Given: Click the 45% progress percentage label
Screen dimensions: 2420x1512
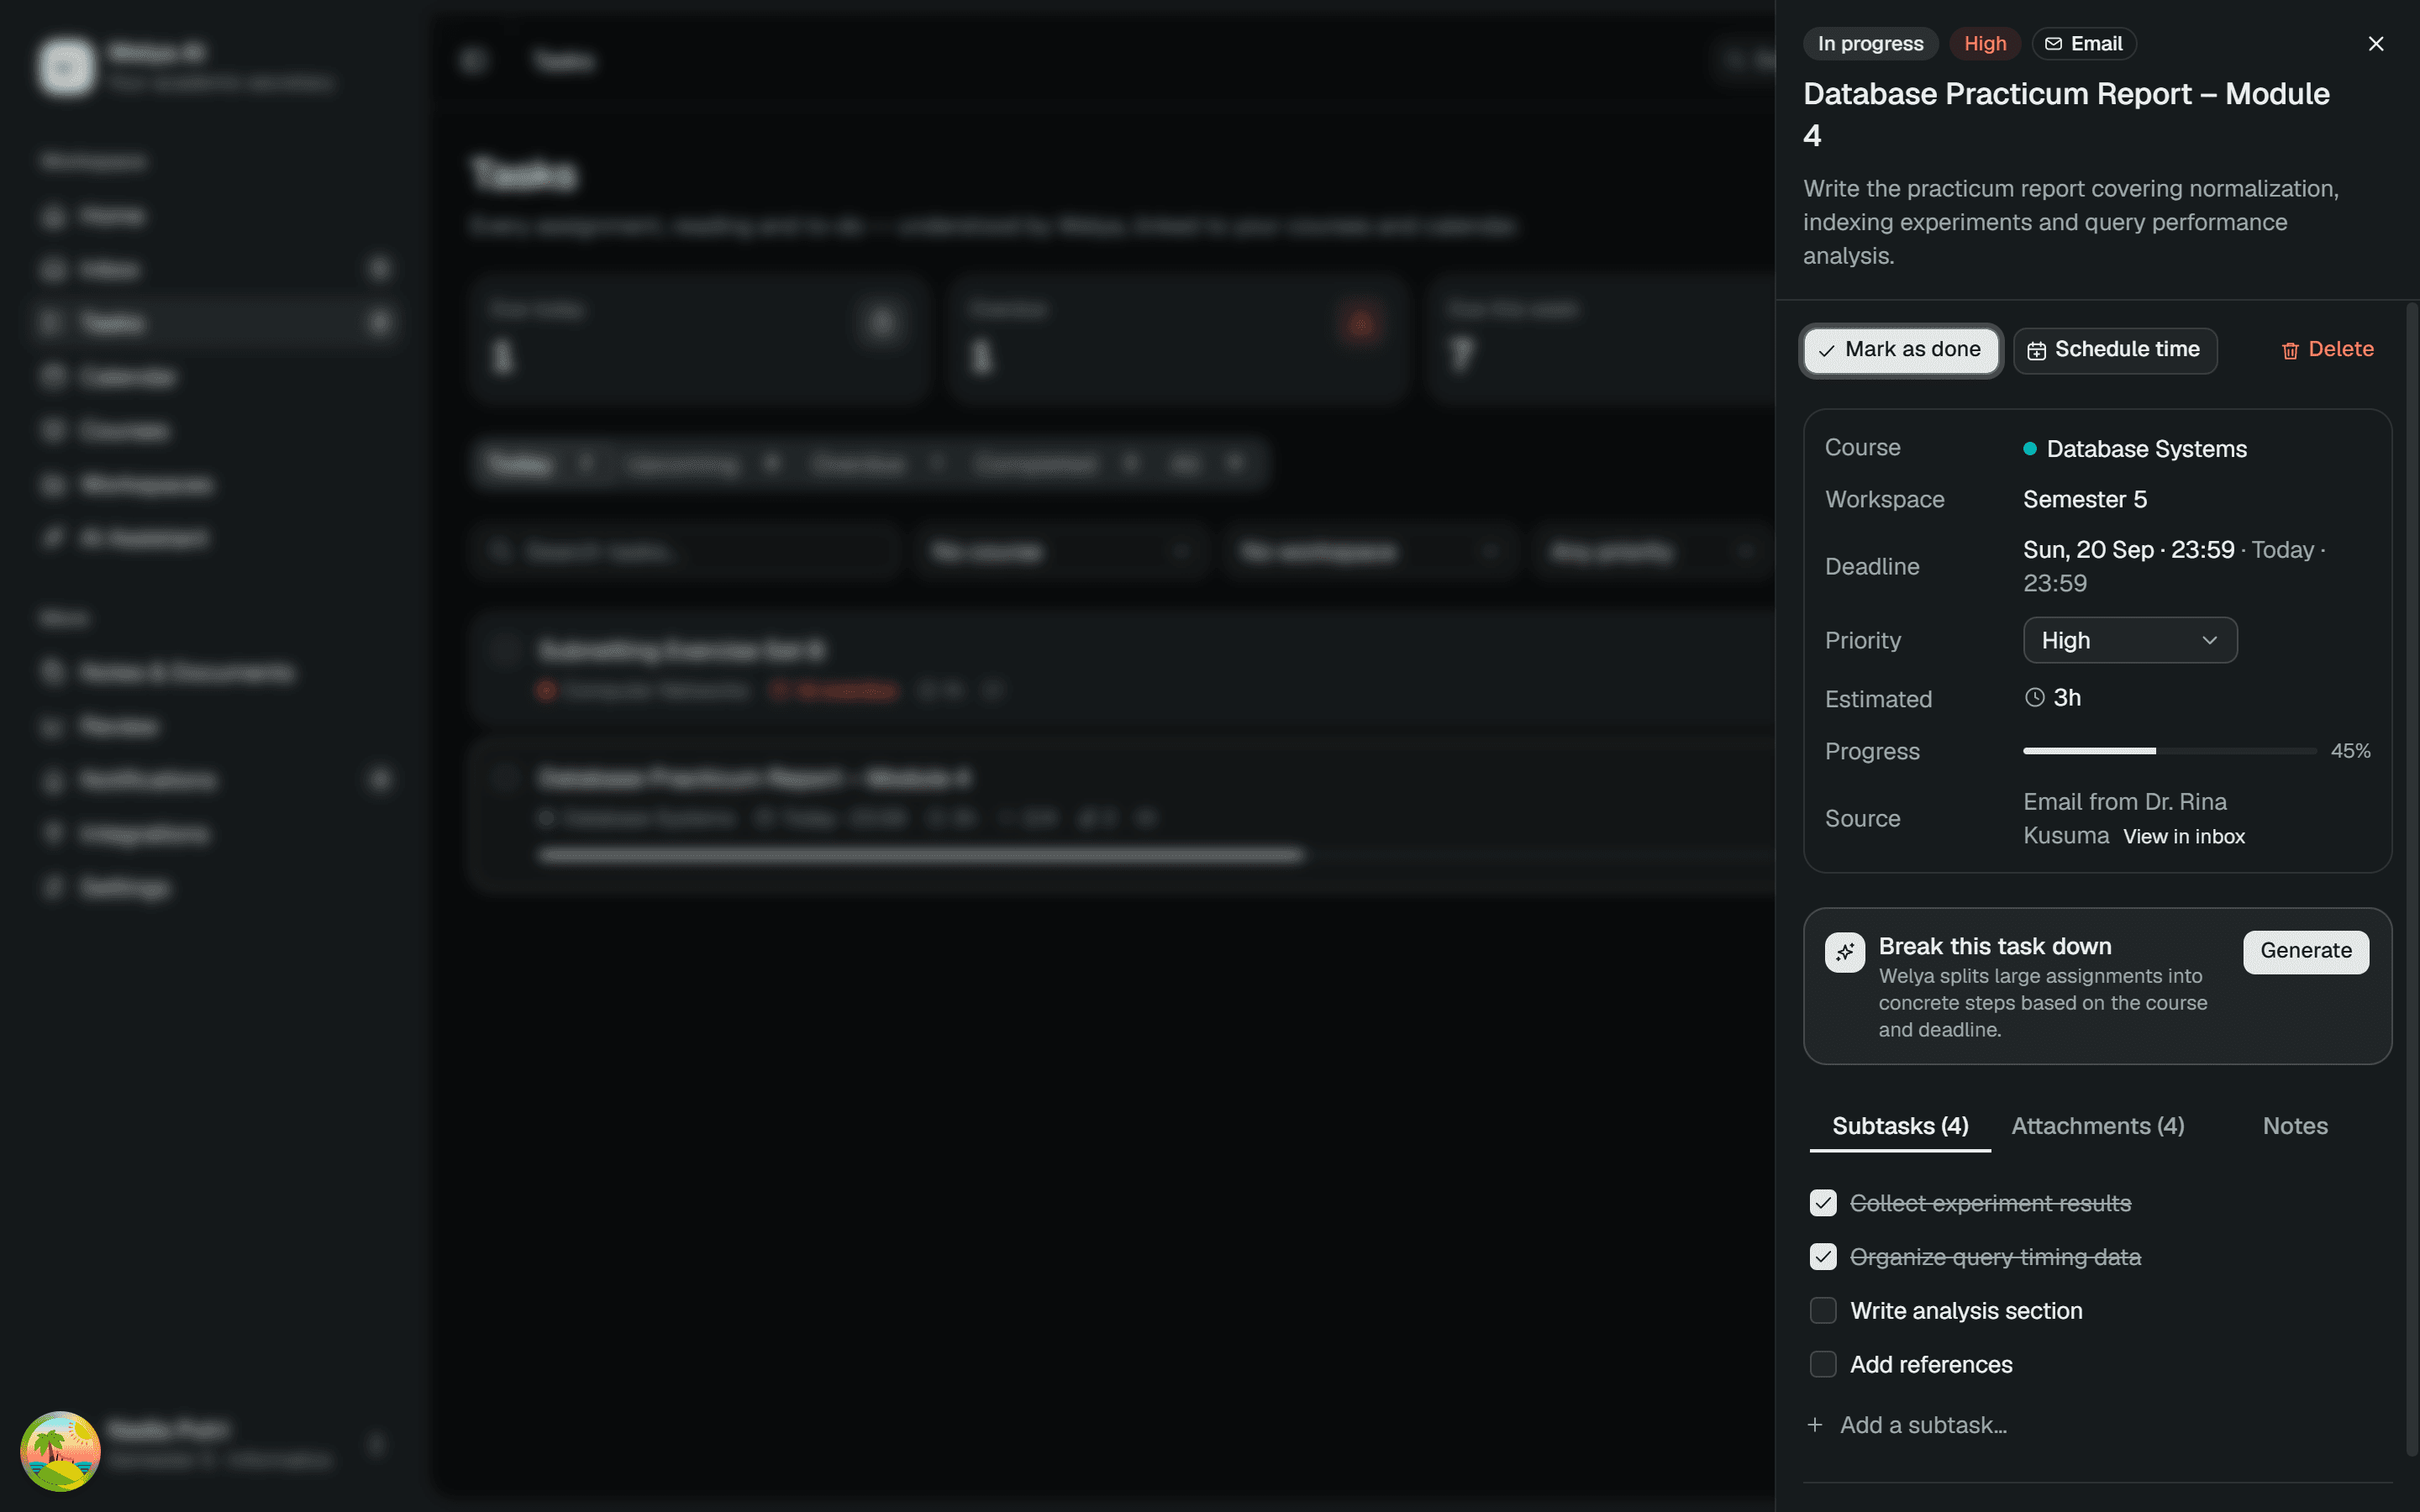Looking at the screenshot, I should (x=2350, y=751).
